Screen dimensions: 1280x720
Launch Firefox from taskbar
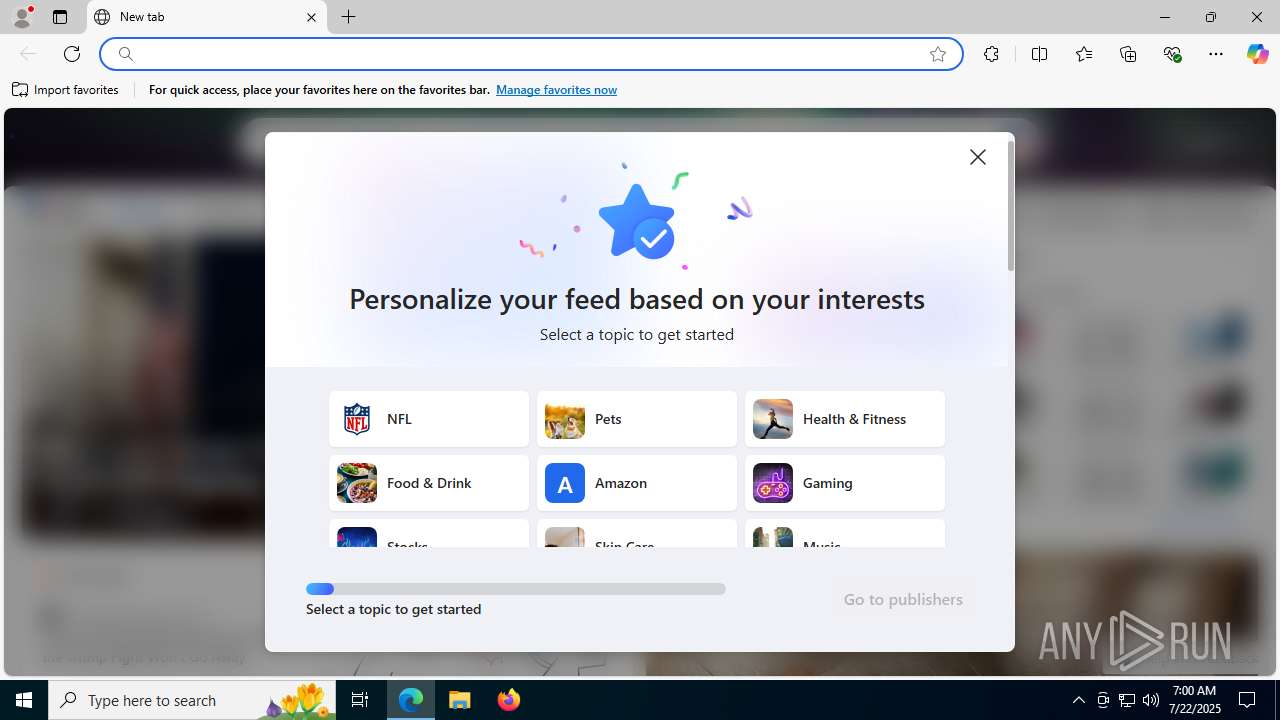pyautogui.click(x=508, y=700)
